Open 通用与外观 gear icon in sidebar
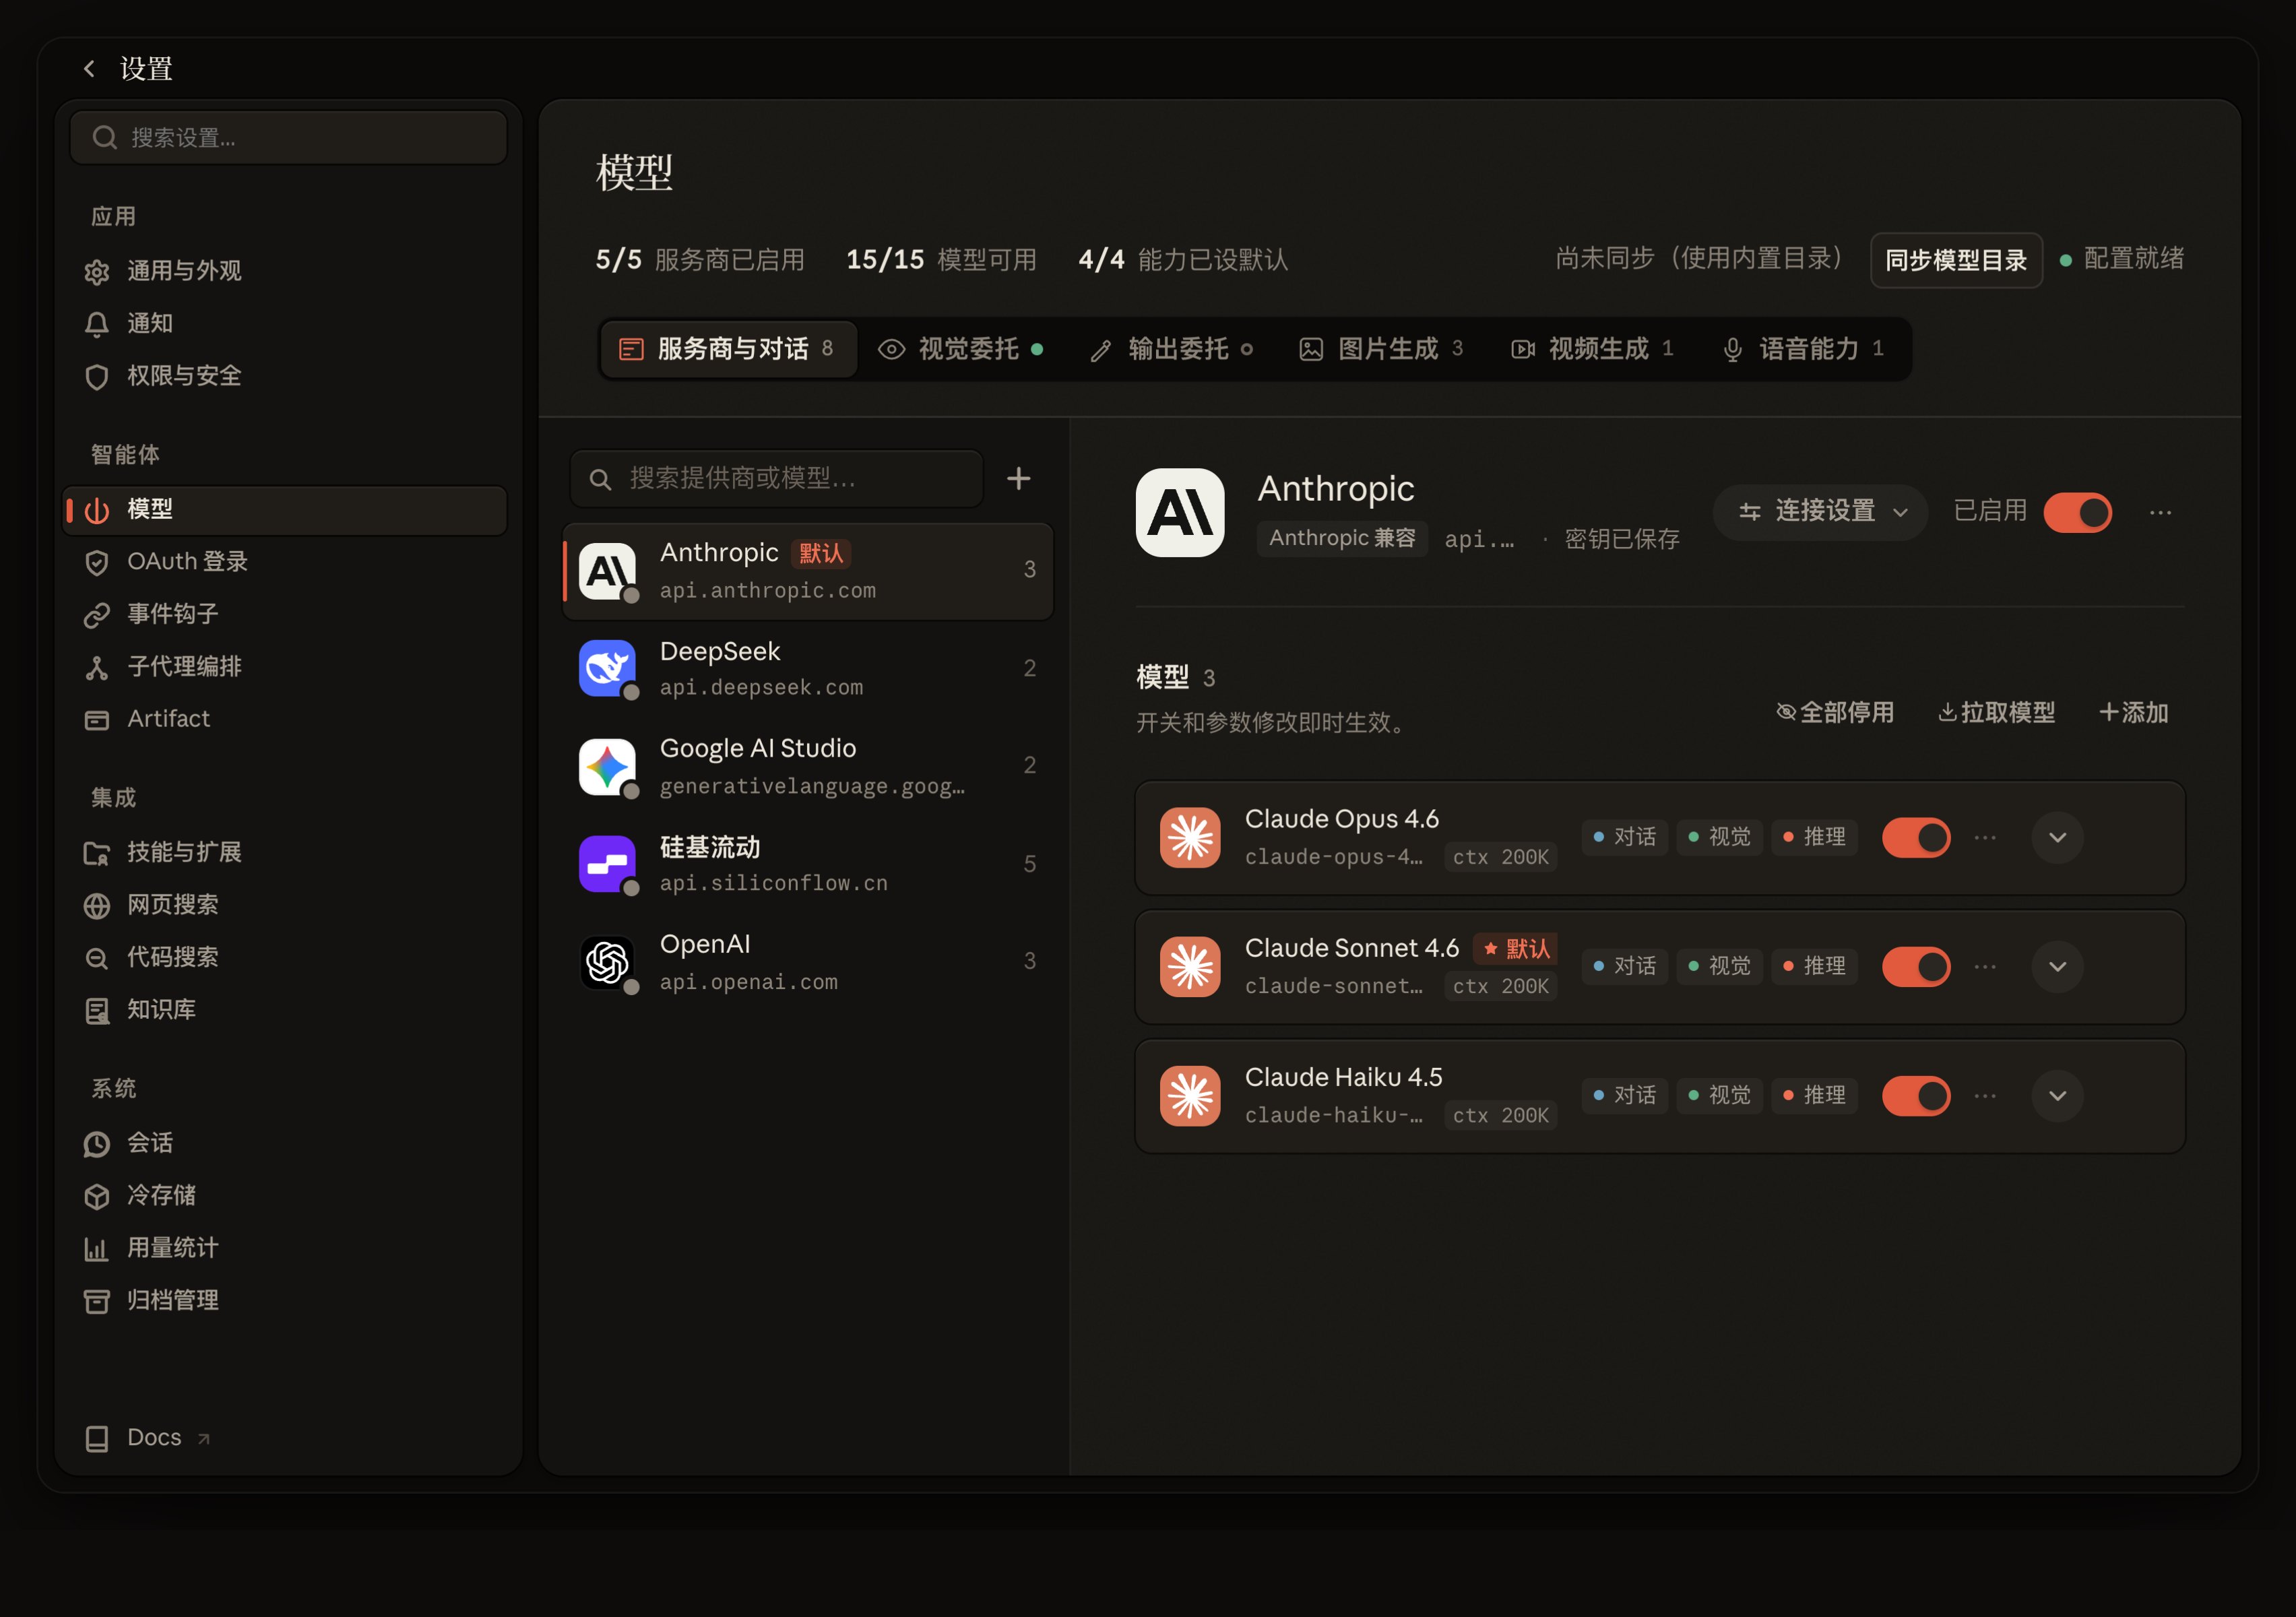This screenshot has height=1617, width=2296. [x=97, y=272]
